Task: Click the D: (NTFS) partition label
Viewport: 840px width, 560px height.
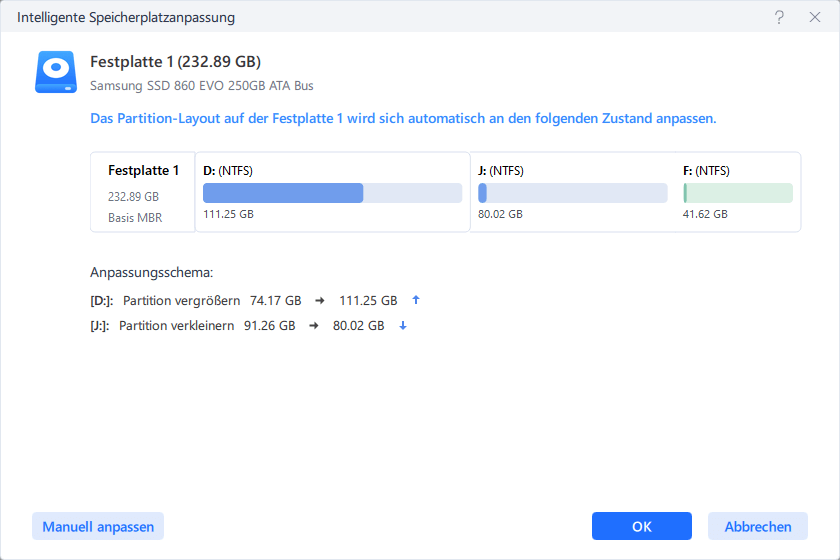Action: tap(228, 171)
